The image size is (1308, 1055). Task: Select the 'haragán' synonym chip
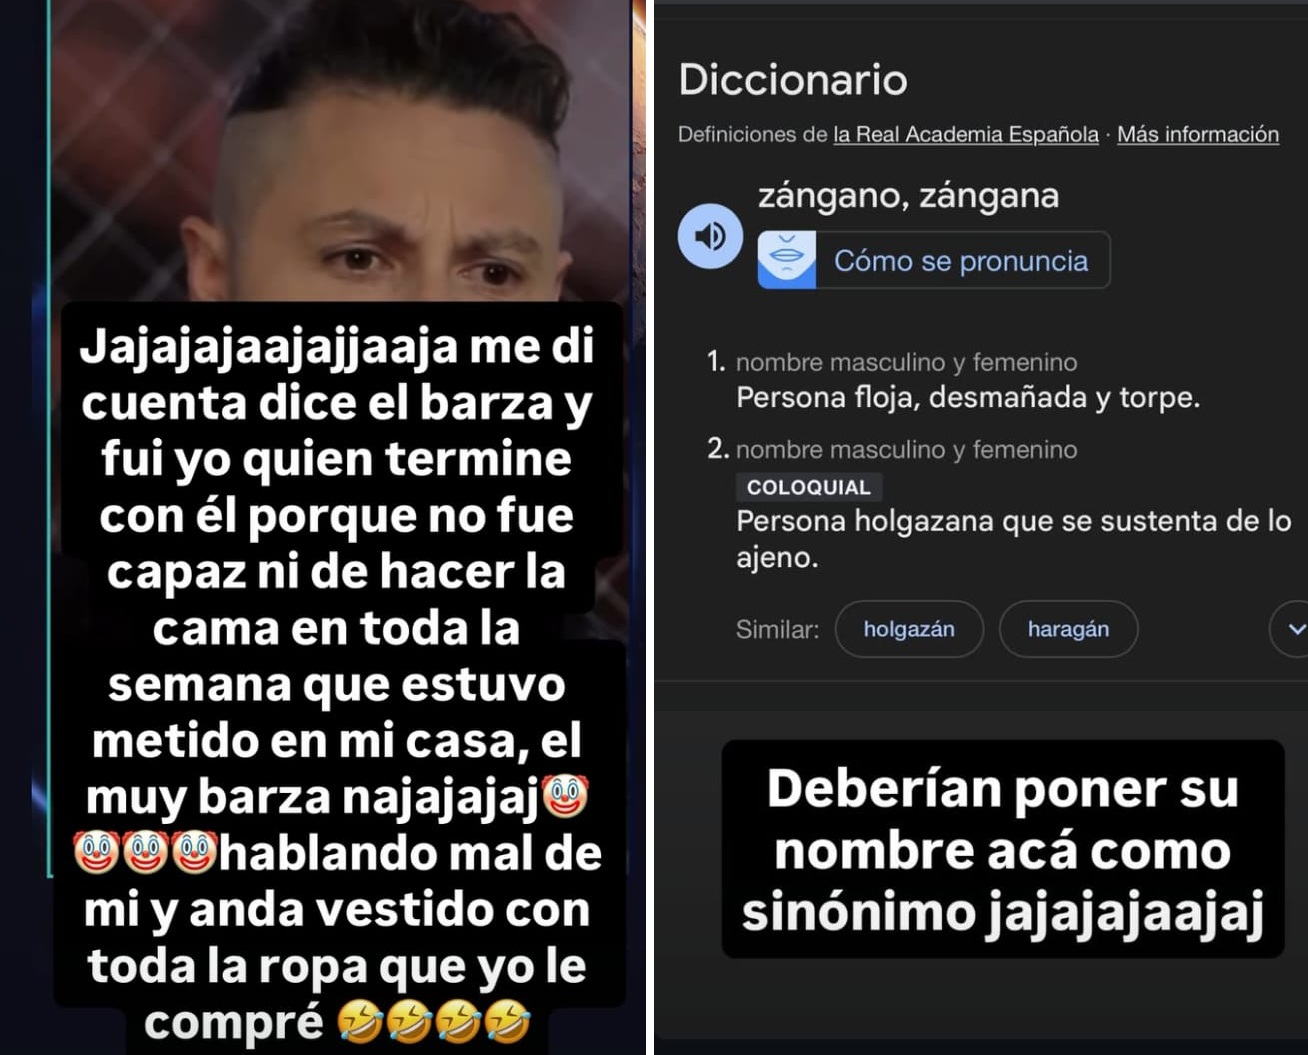(1068, 629)
